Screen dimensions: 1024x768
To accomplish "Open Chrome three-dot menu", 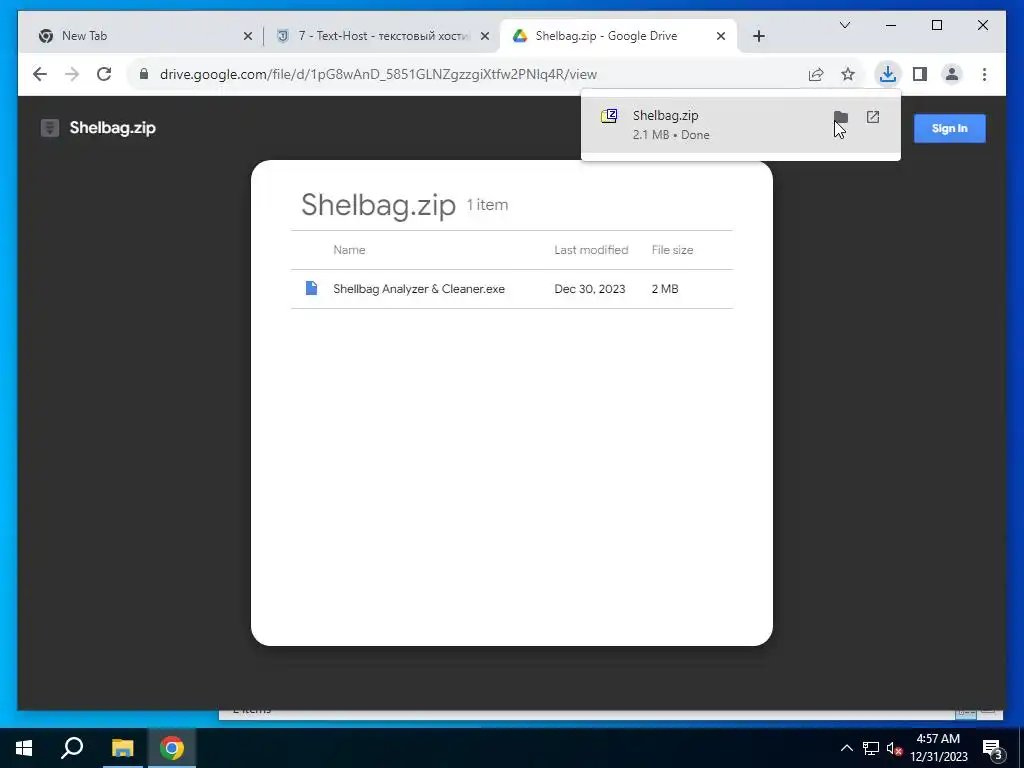I will click(x=984, y=74).
